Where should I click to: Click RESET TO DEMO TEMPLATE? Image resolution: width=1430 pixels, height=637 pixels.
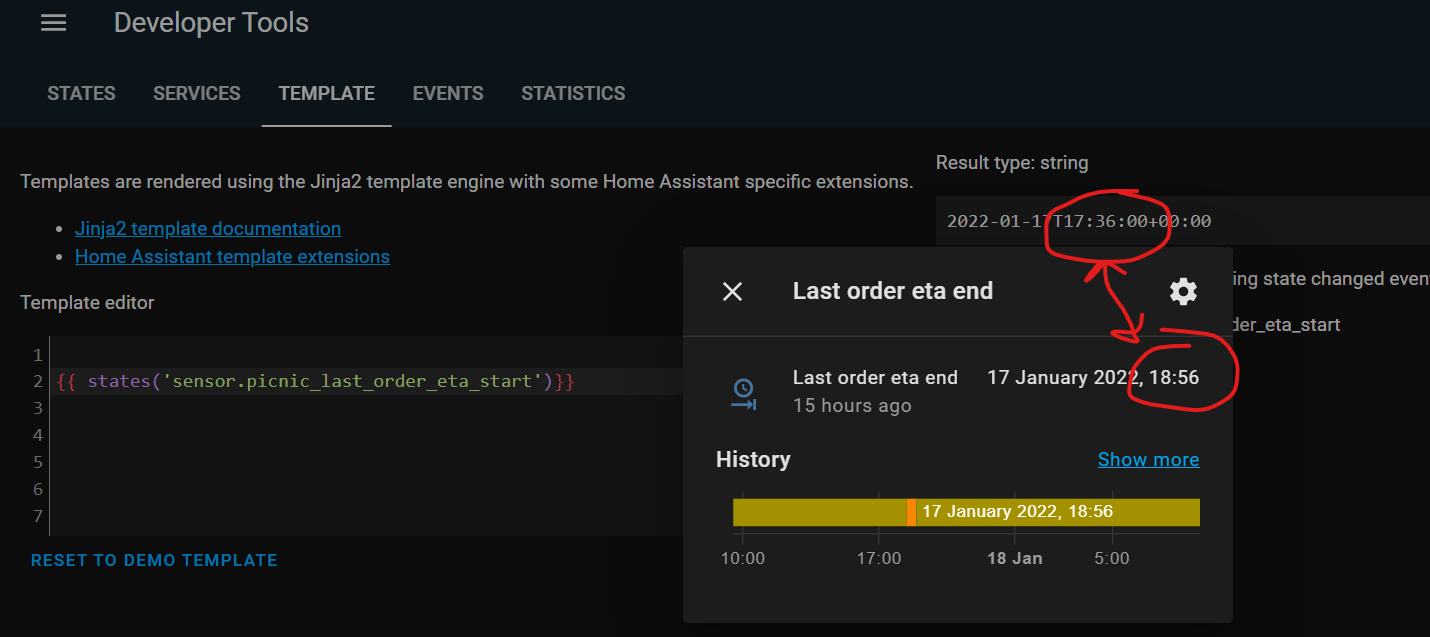point(153,560)
